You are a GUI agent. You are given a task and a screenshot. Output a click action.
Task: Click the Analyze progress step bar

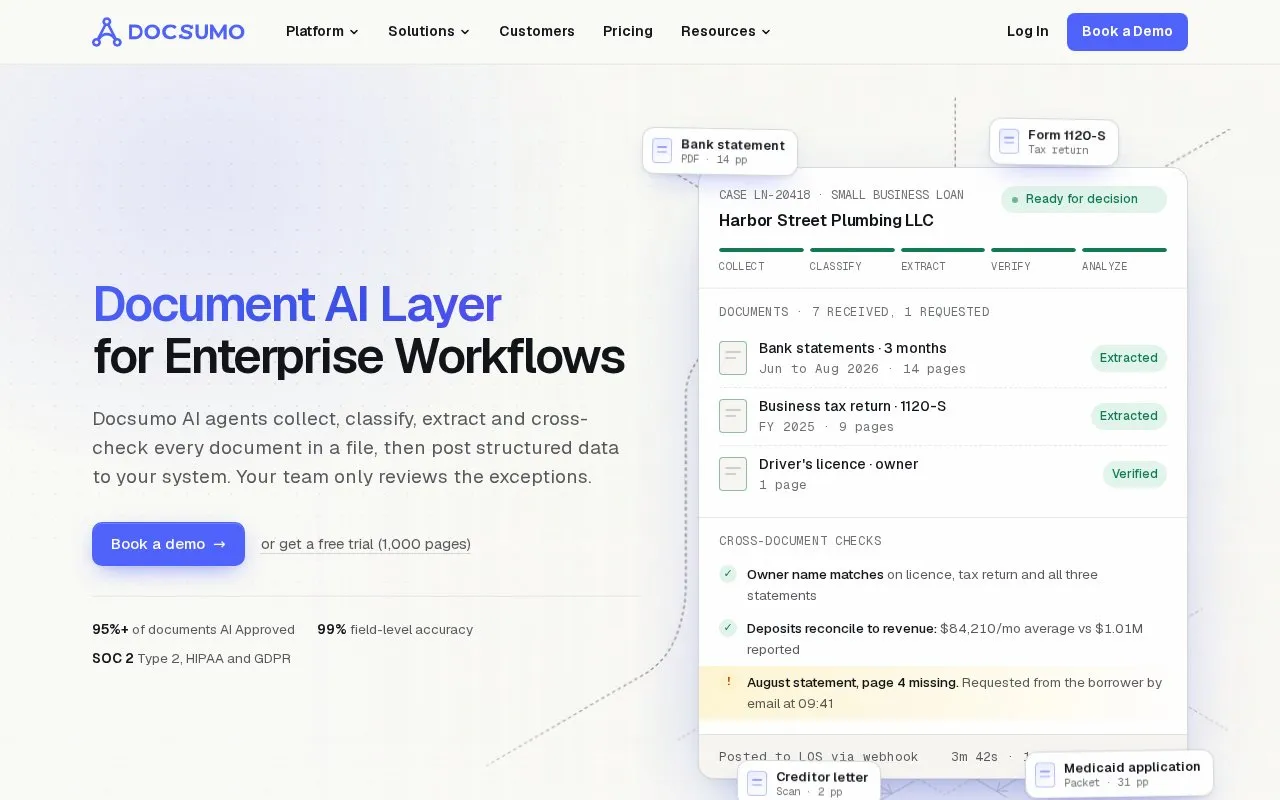pos(1124,250)
